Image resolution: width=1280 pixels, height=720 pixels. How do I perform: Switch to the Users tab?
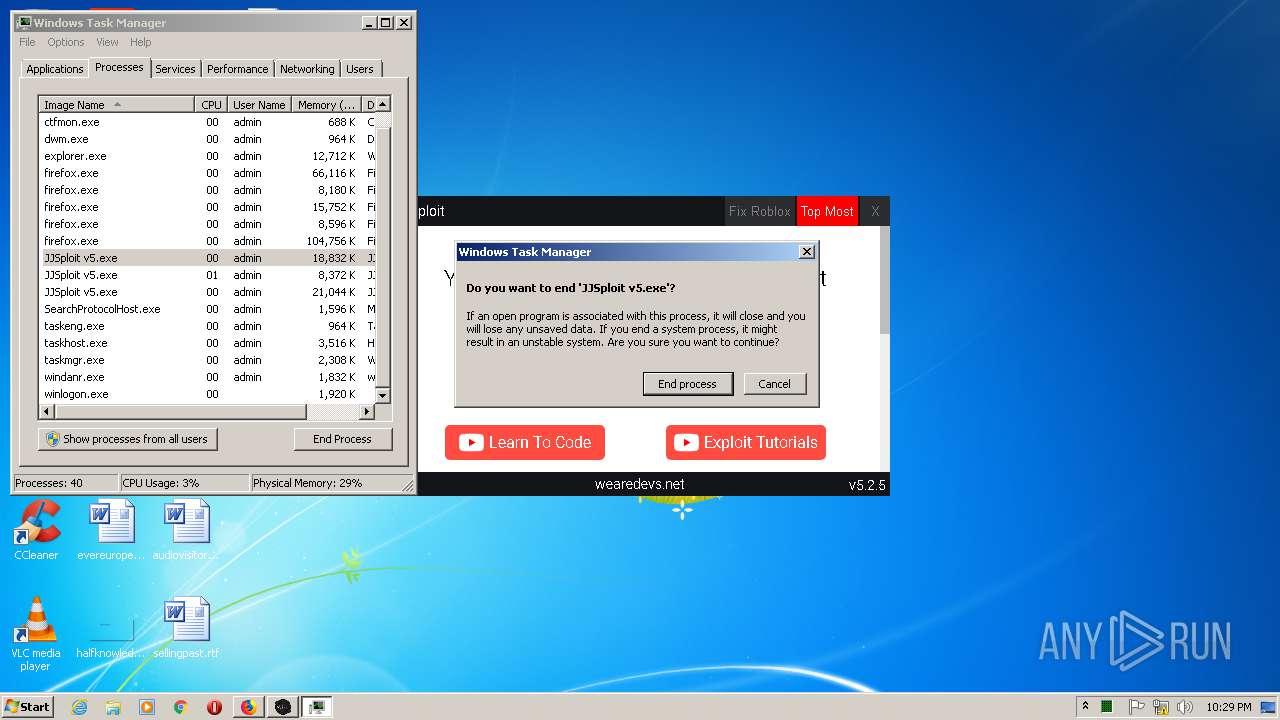360,69
